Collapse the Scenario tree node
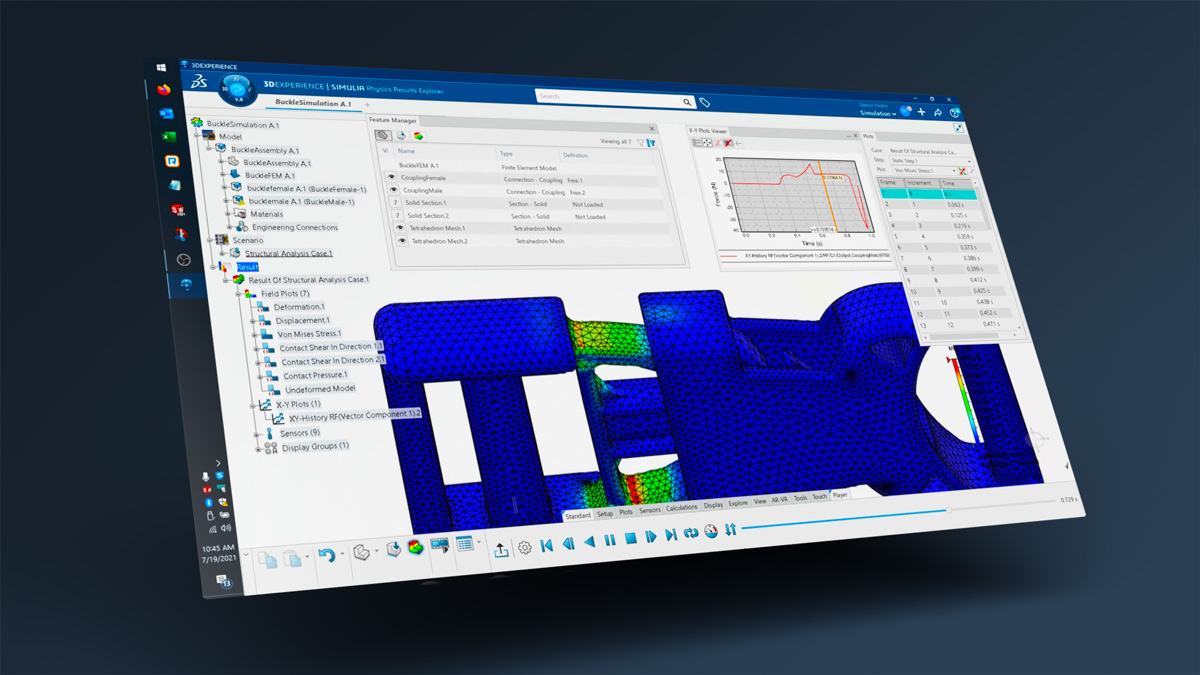Screen dimensions: 1200x675 (210, 240)
